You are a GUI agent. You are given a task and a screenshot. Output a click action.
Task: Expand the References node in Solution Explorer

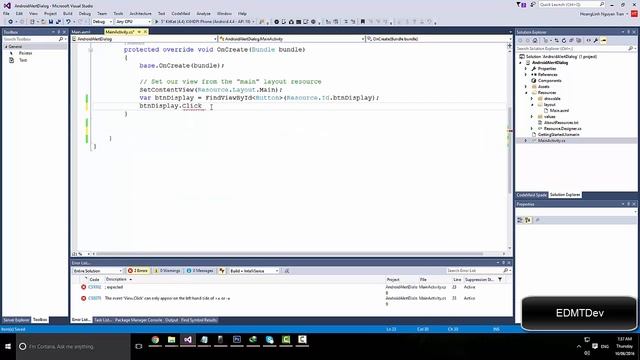(526, 75)
